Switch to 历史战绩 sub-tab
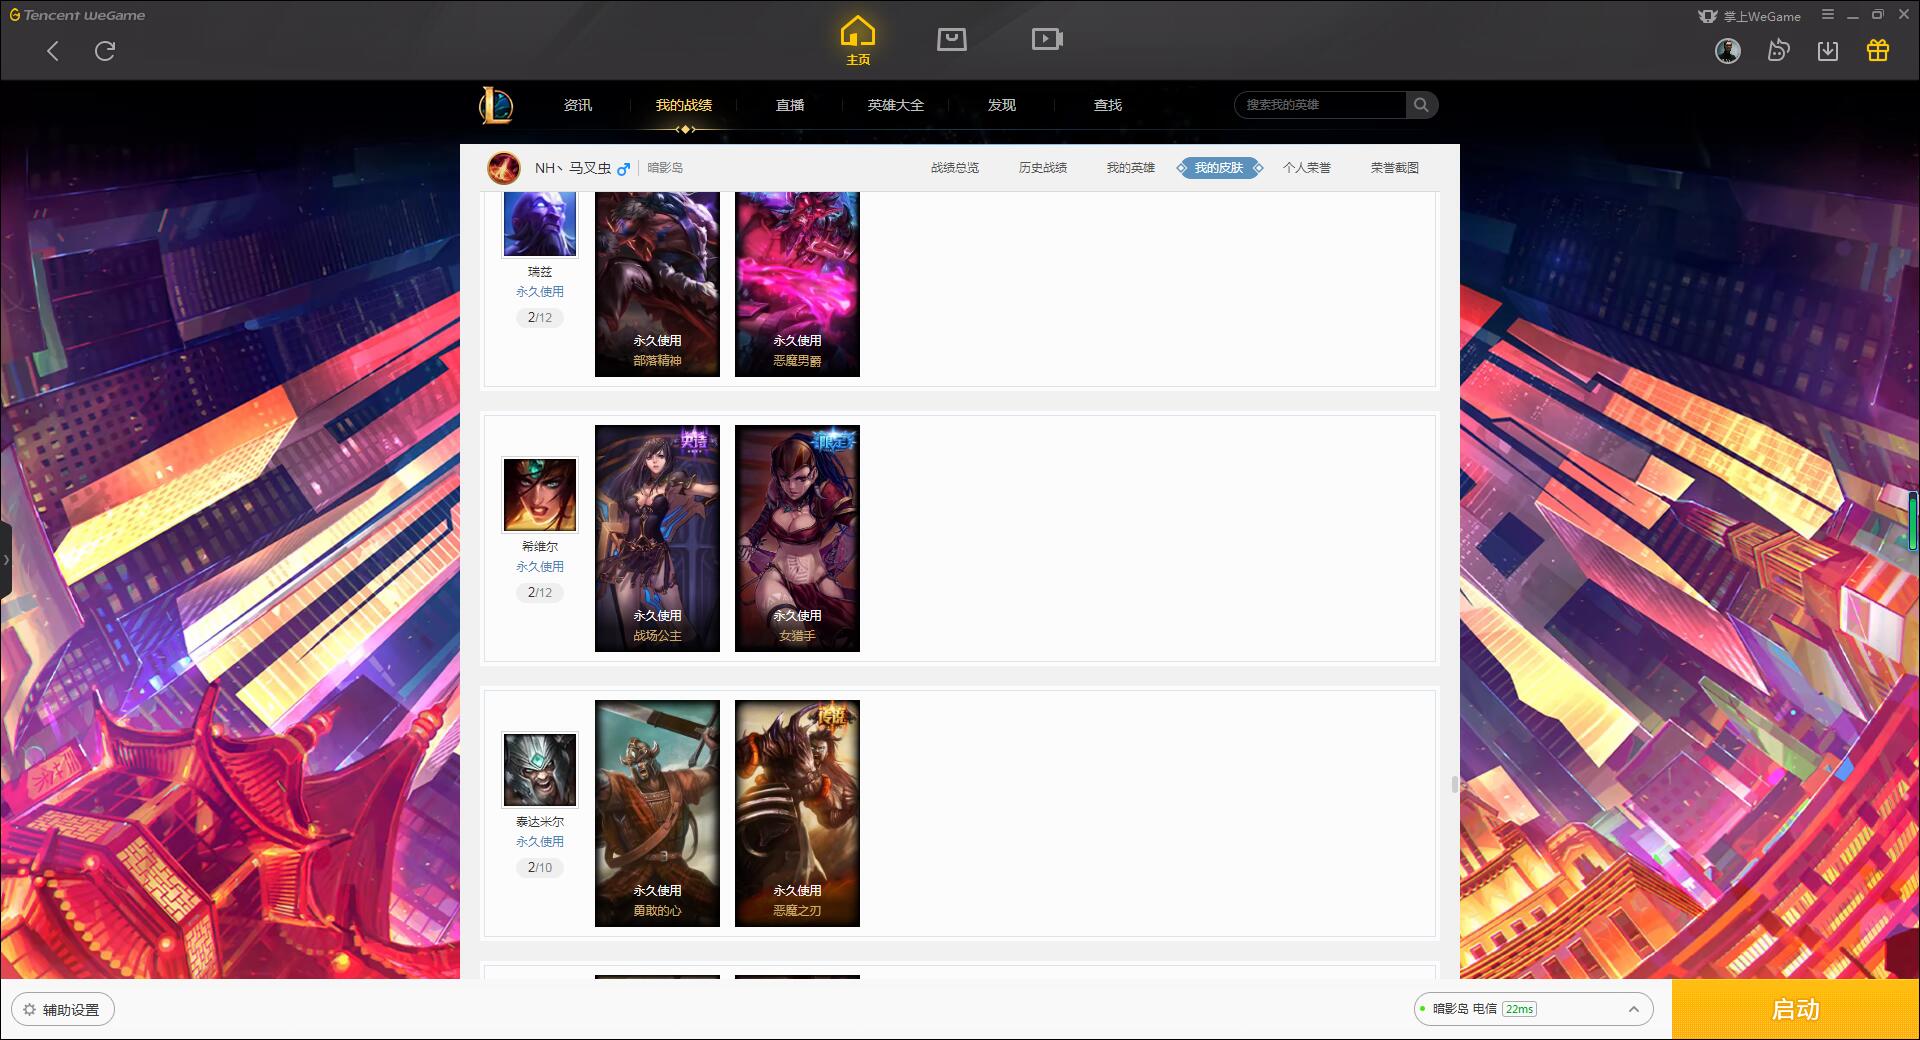This screenshot has height=1040, width=1920. 1043,168
